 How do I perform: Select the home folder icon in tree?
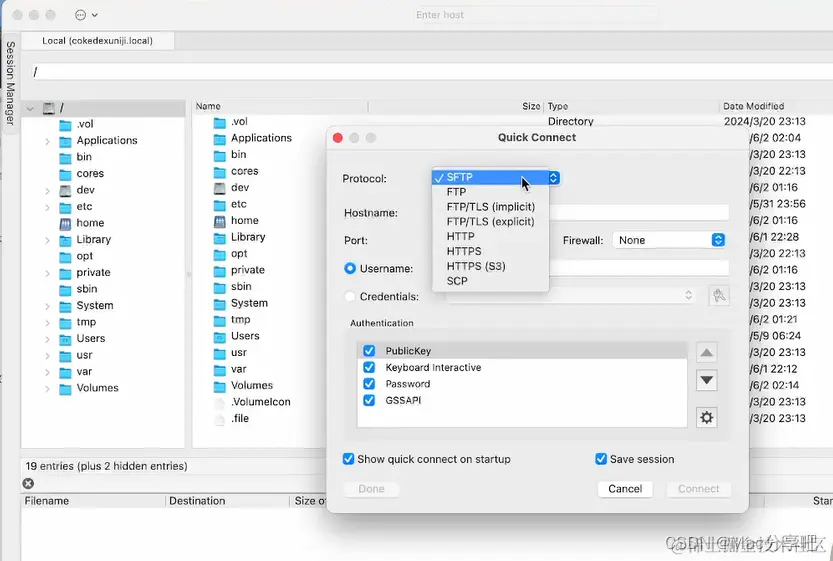[65, 223]
